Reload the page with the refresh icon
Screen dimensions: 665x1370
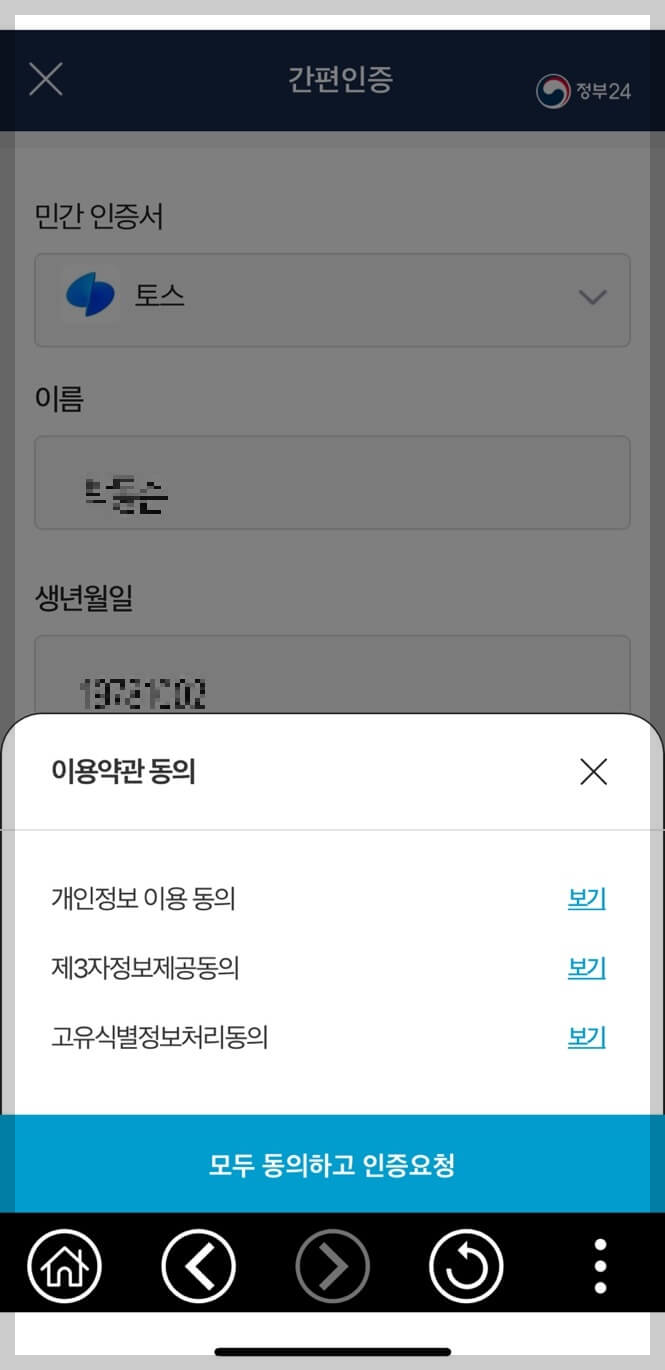point(466,1264)
